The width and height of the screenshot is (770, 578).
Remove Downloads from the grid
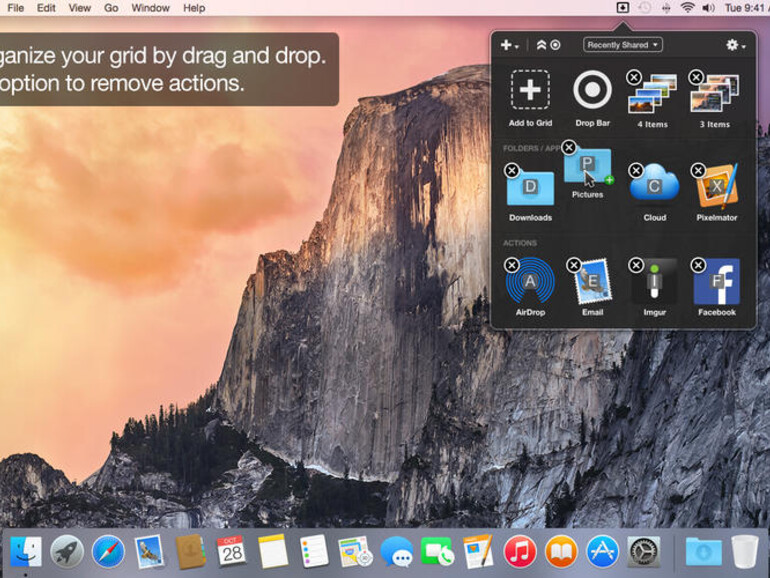(x=512, y=170)
